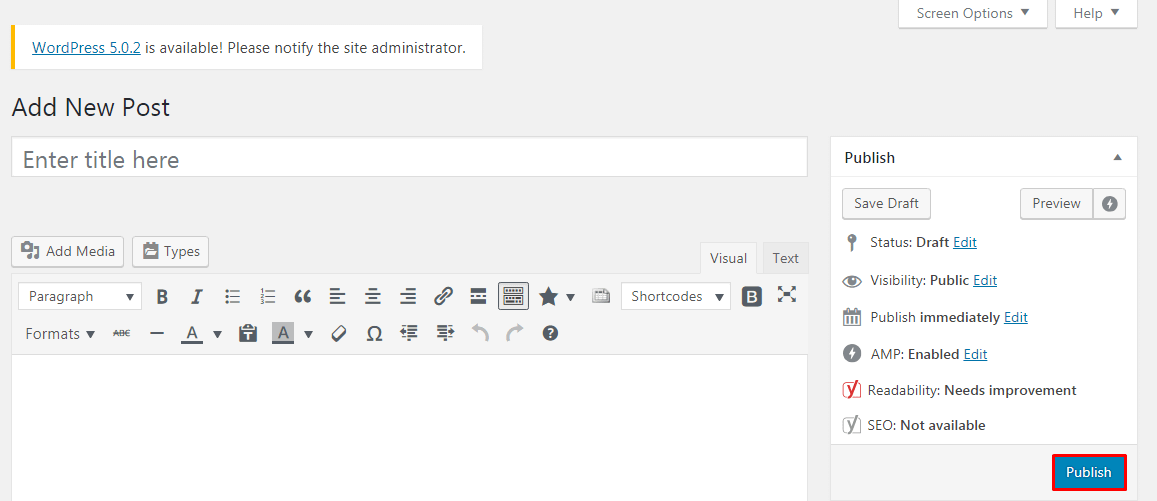Open keyboard shortcuts help icon

[x=550, y=334]
